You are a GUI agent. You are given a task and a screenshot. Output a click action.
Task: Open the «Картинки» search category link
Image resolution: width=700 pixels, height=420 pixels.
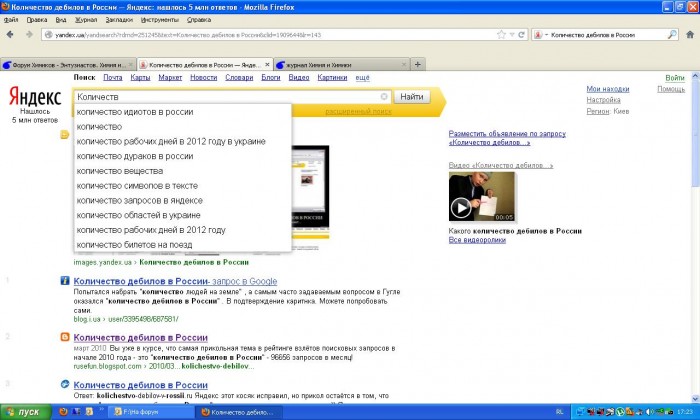(x=332, y=77)
